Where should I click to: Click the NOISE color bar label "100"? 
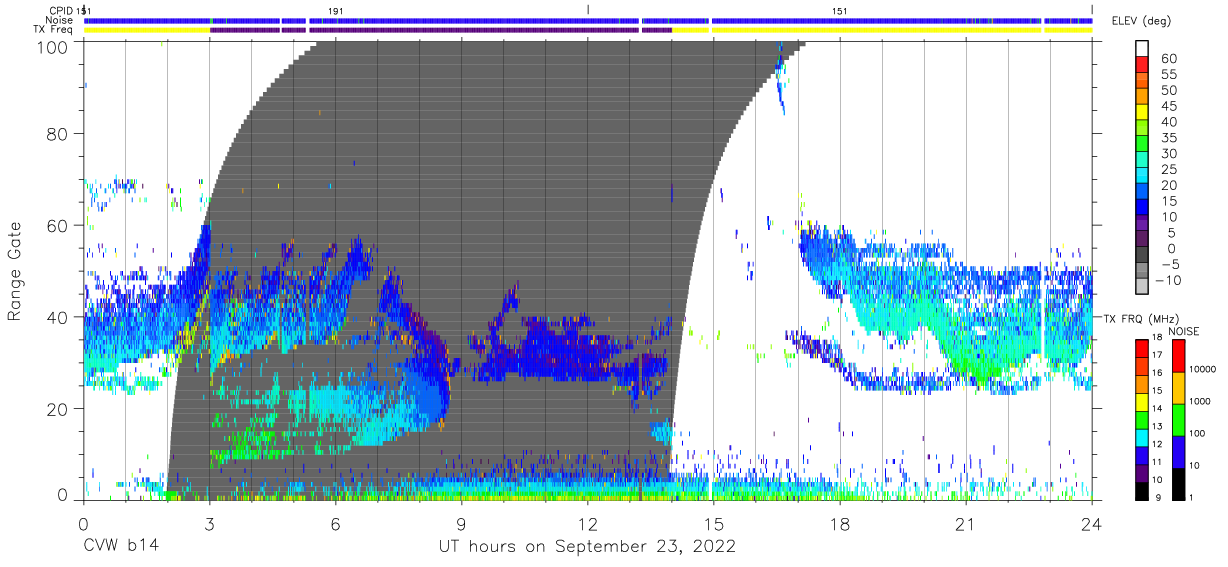[1199, 433]
